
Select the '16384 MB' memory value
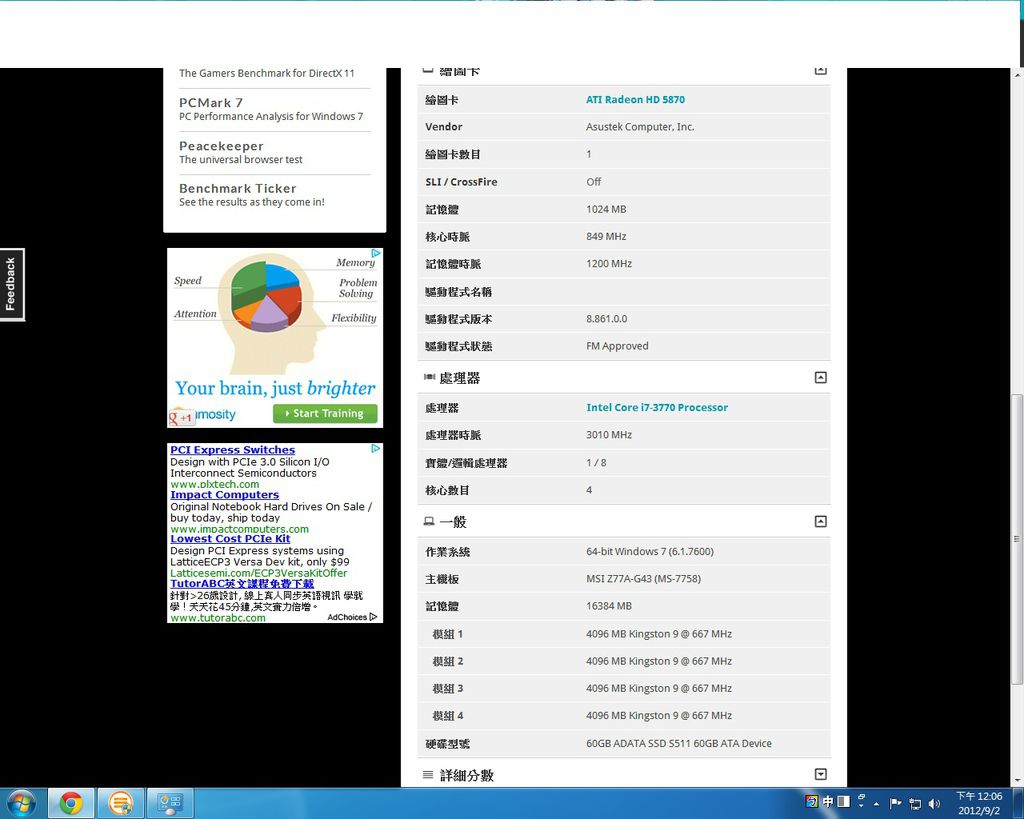click(x=609, y=606)
